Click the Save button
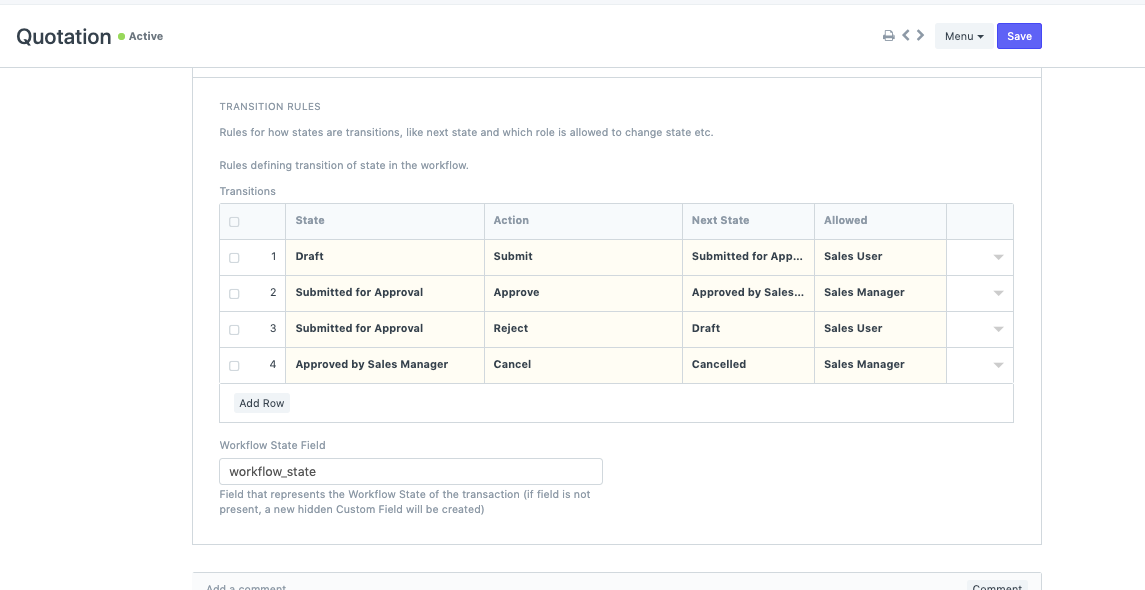1145x590 pixels. pos(1019,36)
